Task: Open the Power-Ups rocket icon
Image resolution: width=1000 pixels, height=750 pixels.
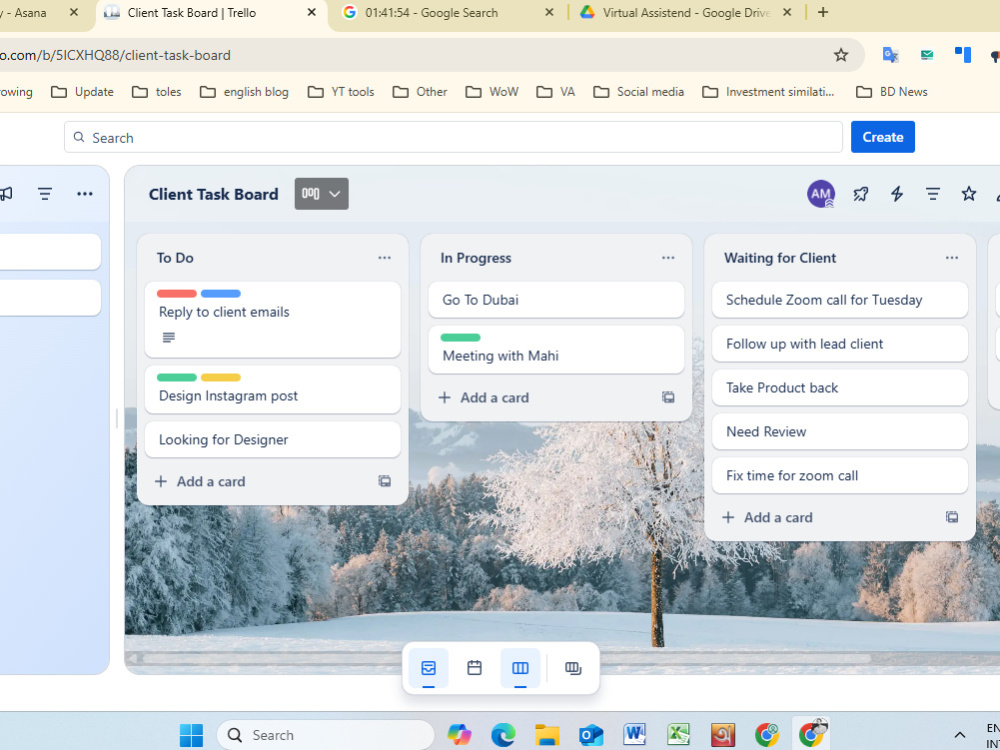Action: click(861, 194)
